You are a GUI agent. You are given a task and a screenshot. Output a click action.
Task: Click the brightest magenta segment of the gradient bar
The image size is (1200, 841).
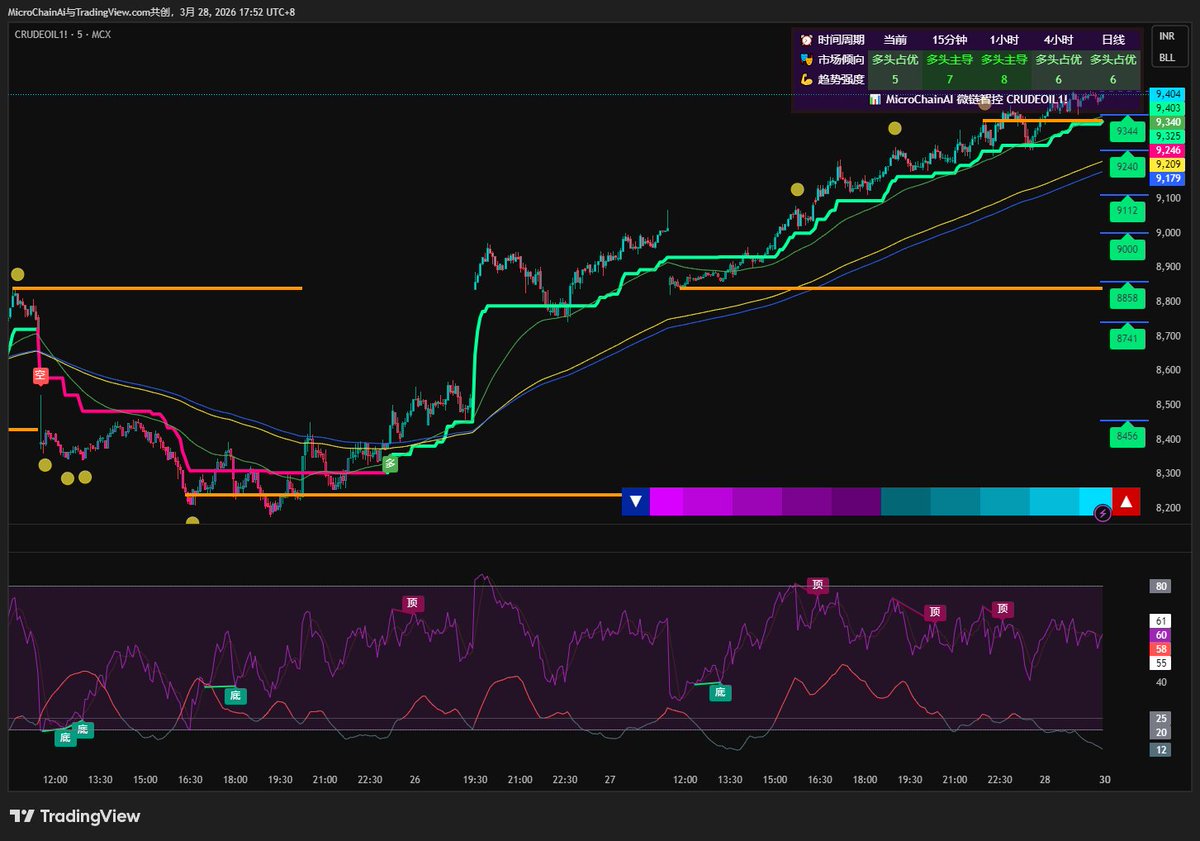666,502
